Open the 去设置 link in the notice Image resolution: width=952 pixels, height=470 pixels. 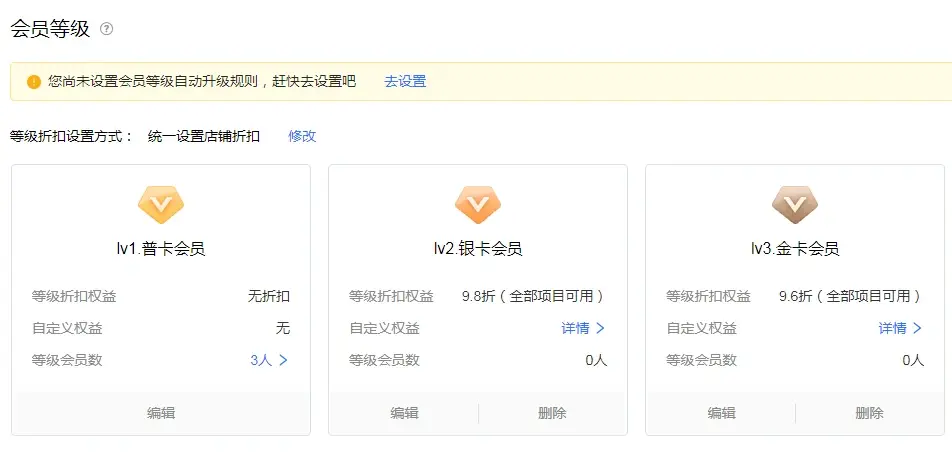pyautogui.click(x=405, y=81)
